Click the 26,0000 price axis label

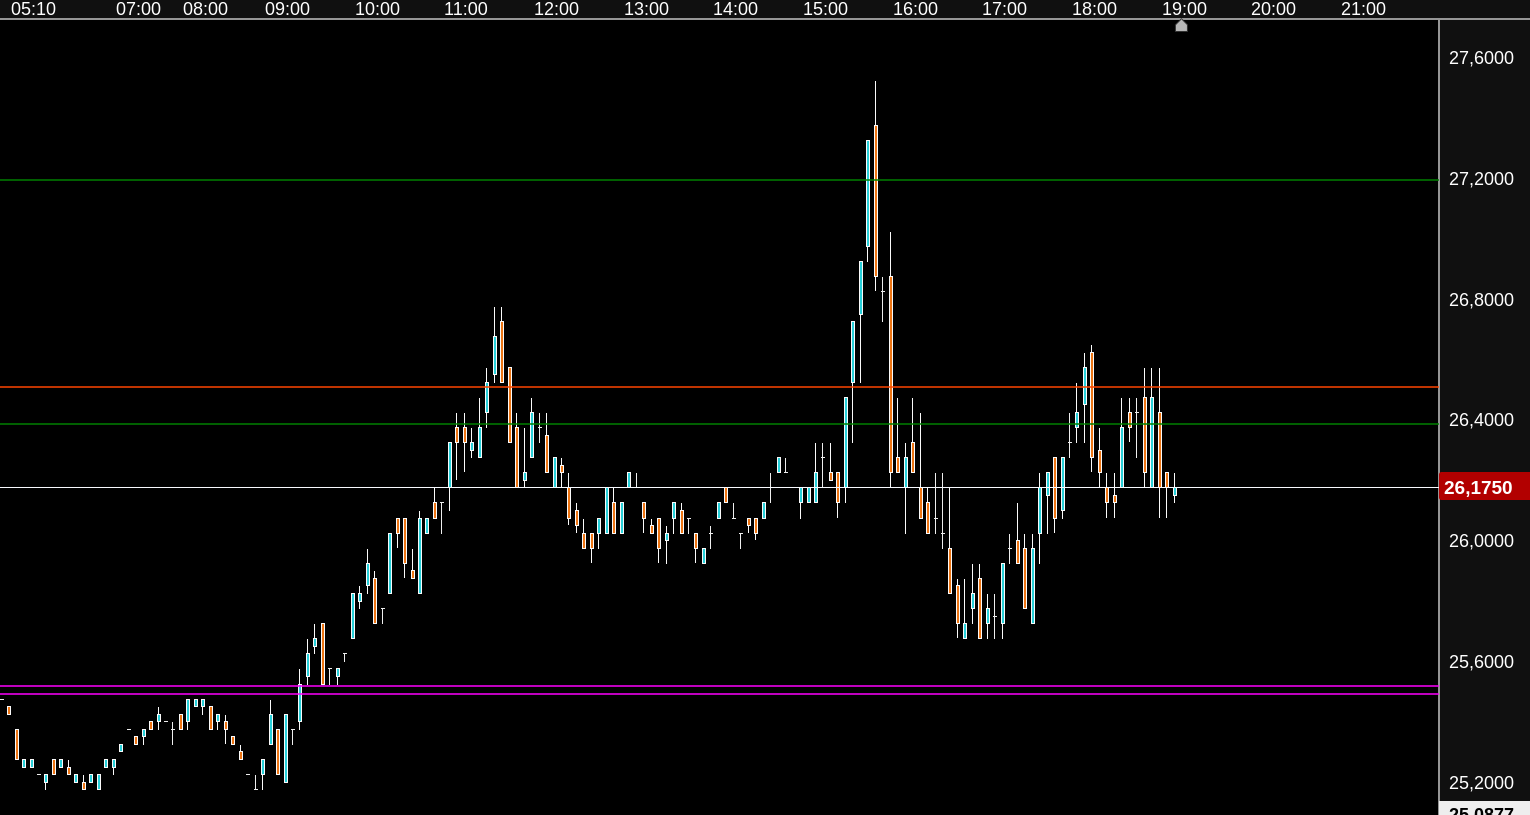pos(1481,541)
